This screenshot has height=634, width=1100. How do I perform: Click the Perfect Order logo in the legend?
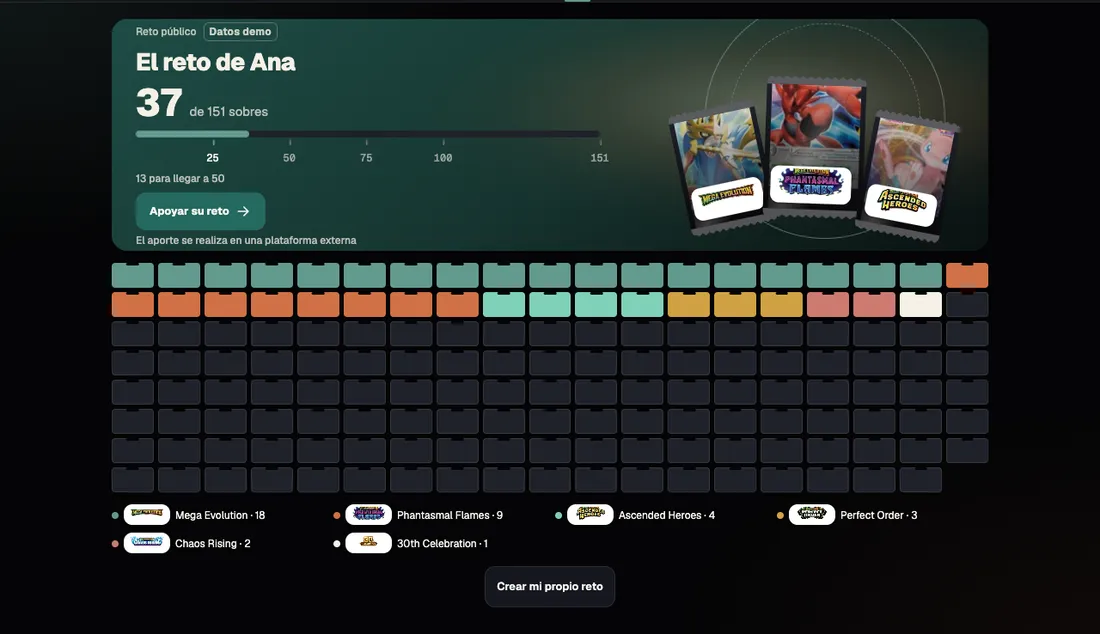click(x=812, y=515)
